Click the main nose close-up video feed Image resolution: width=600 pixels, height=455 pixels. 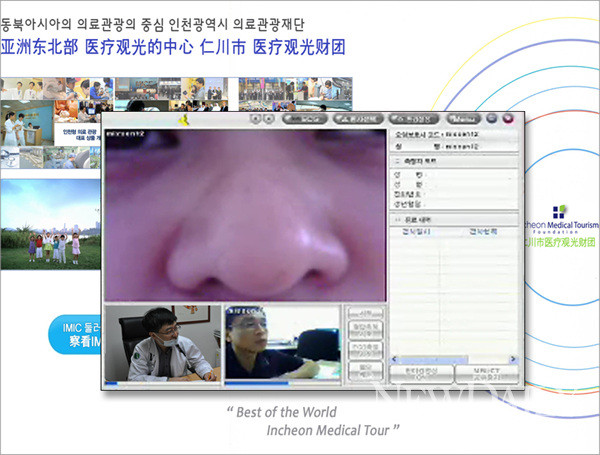[243, 215]
